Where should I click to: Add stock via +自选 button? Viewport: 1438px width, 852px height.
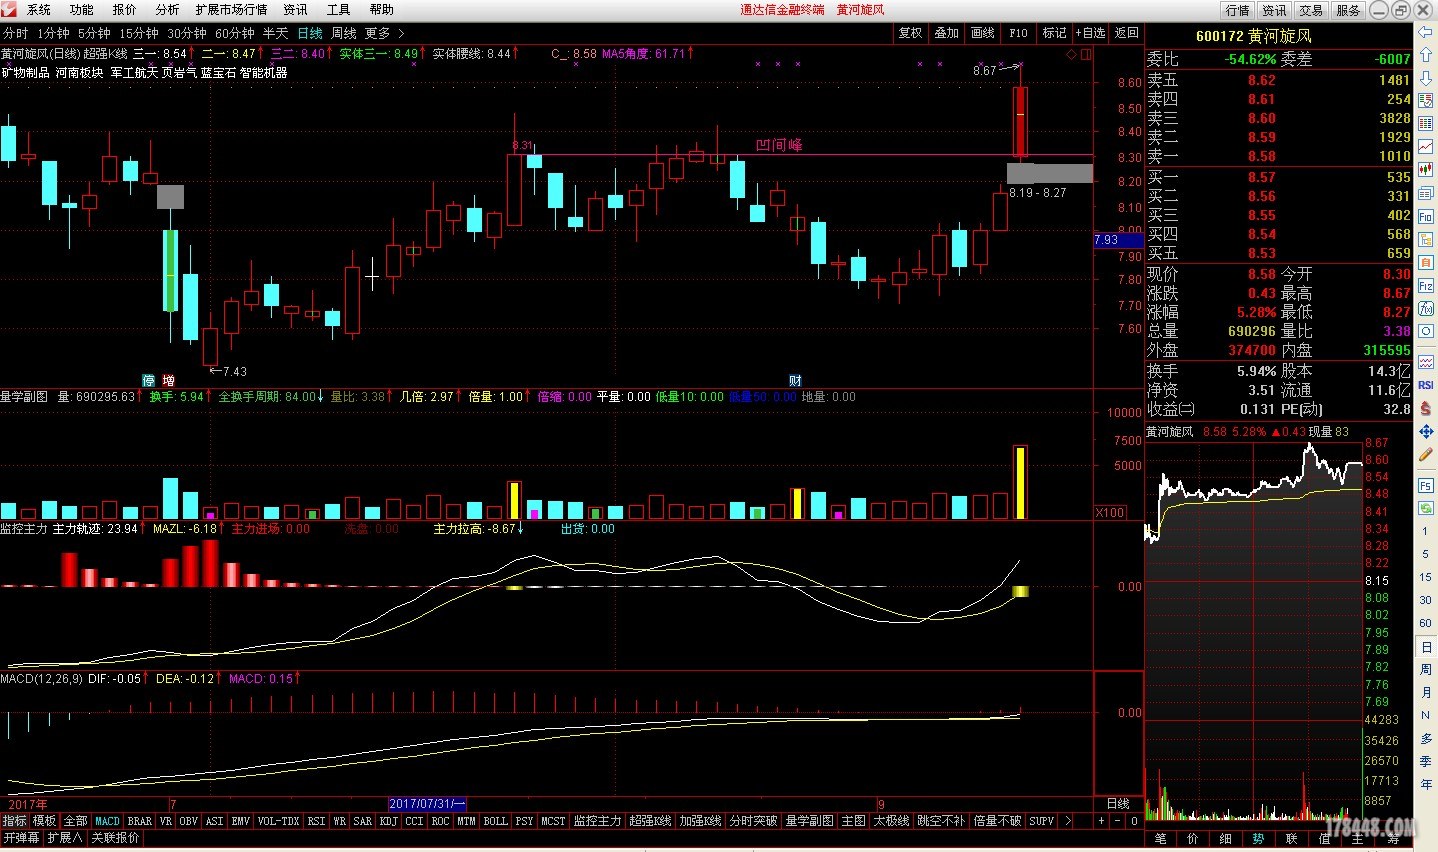(x=1090, y=33)
